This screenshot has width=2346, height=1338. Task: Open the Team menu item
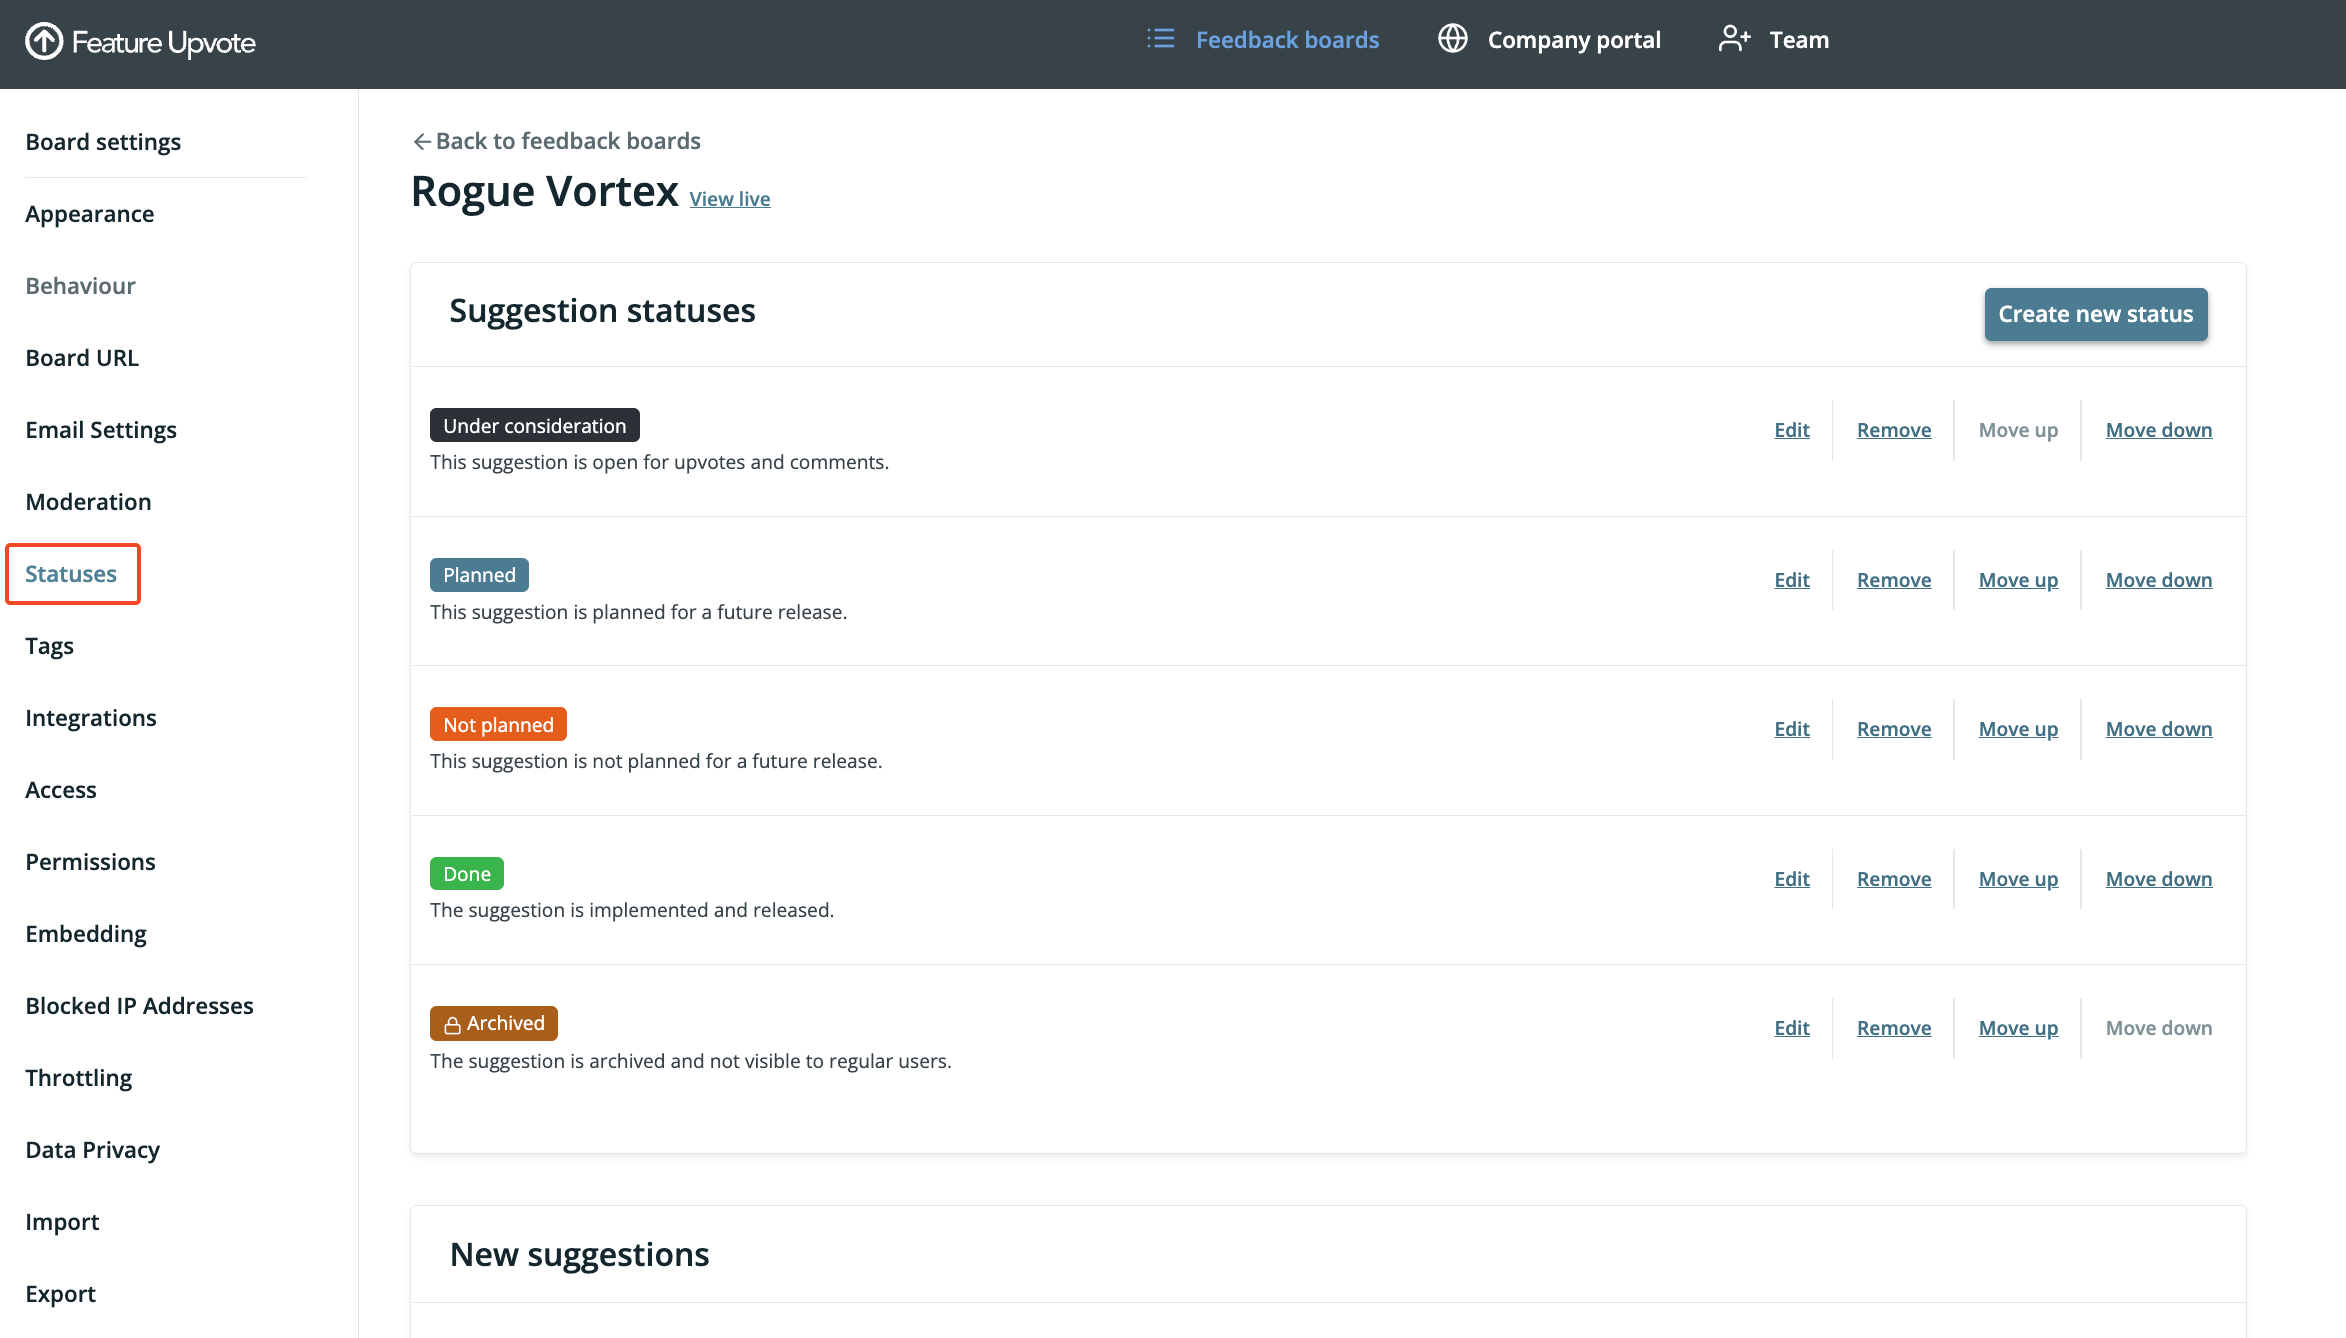(x=1798, y=40)
